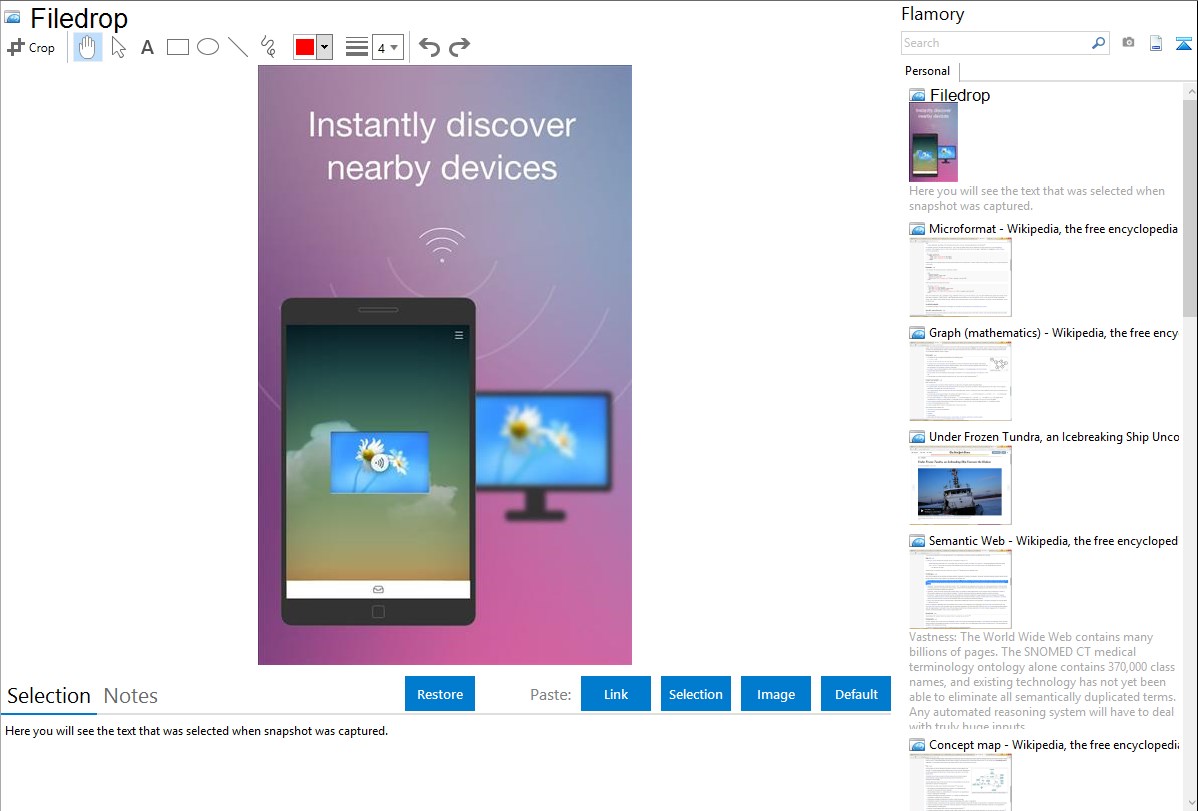This screenshot has width=1198, height=811.
Task: Click the selection text 'Here you will see the text'
Action: point(196,731)
